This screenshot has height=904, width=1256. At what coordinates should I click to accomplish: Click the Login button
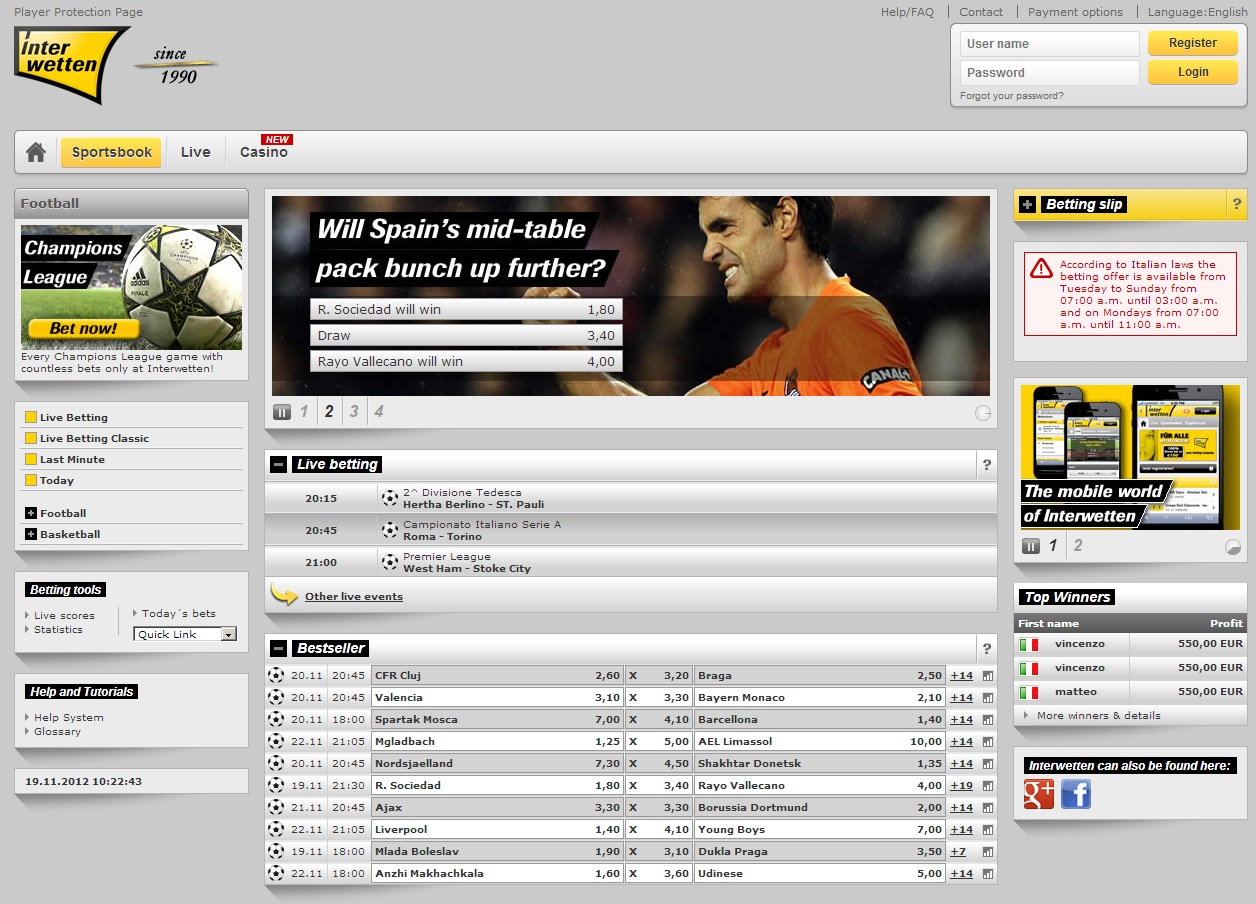tap(1192, 72)
